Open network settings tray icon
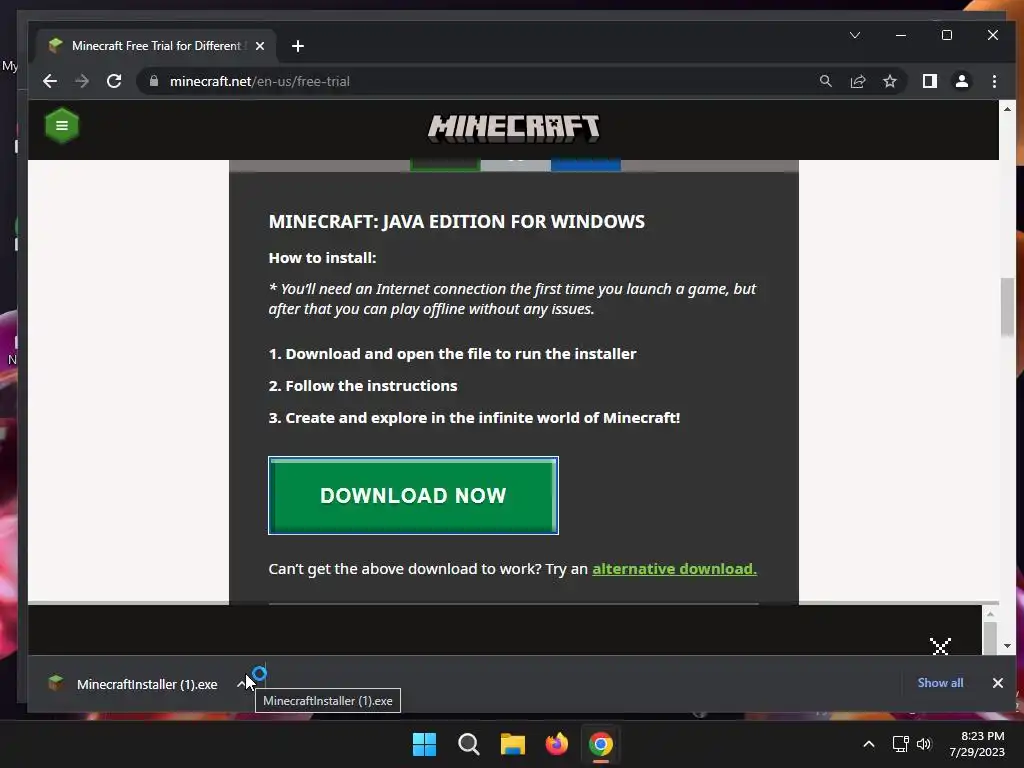Viewport: 1024px width, 768px height. (901, 744)
